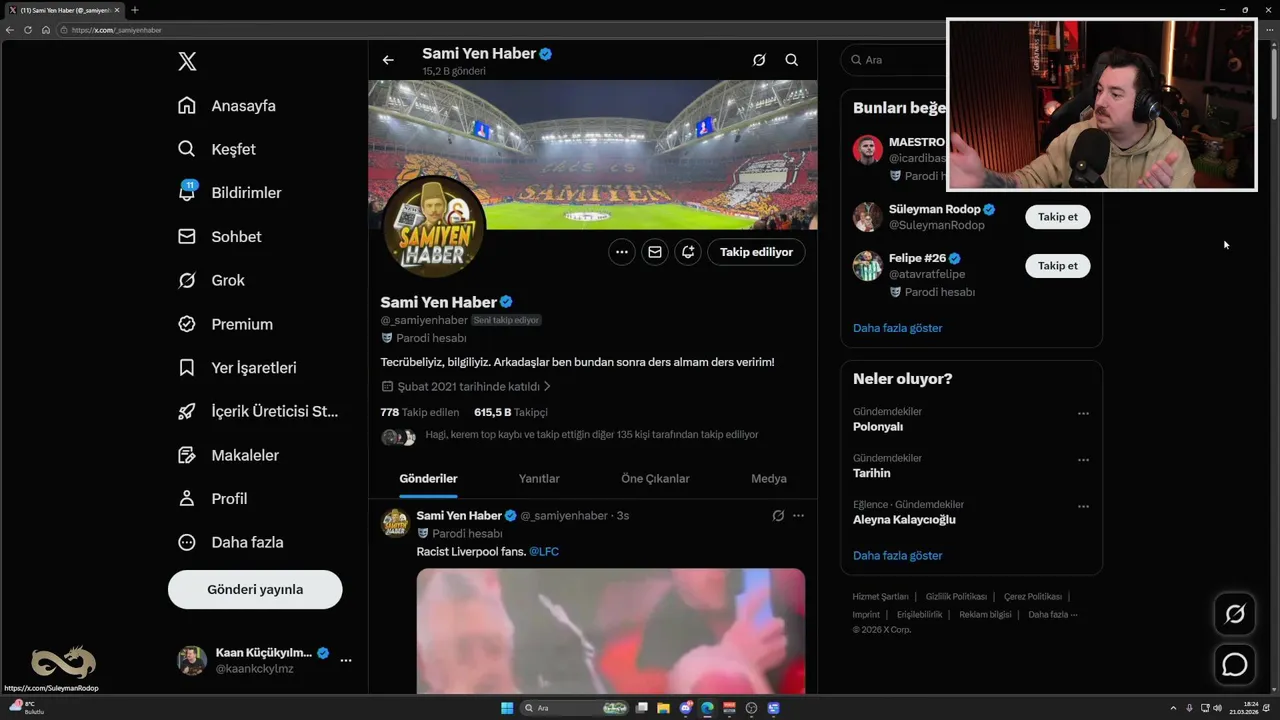Go back with profile header arrow
1280x720 pixels.
[x=388, y=60]
